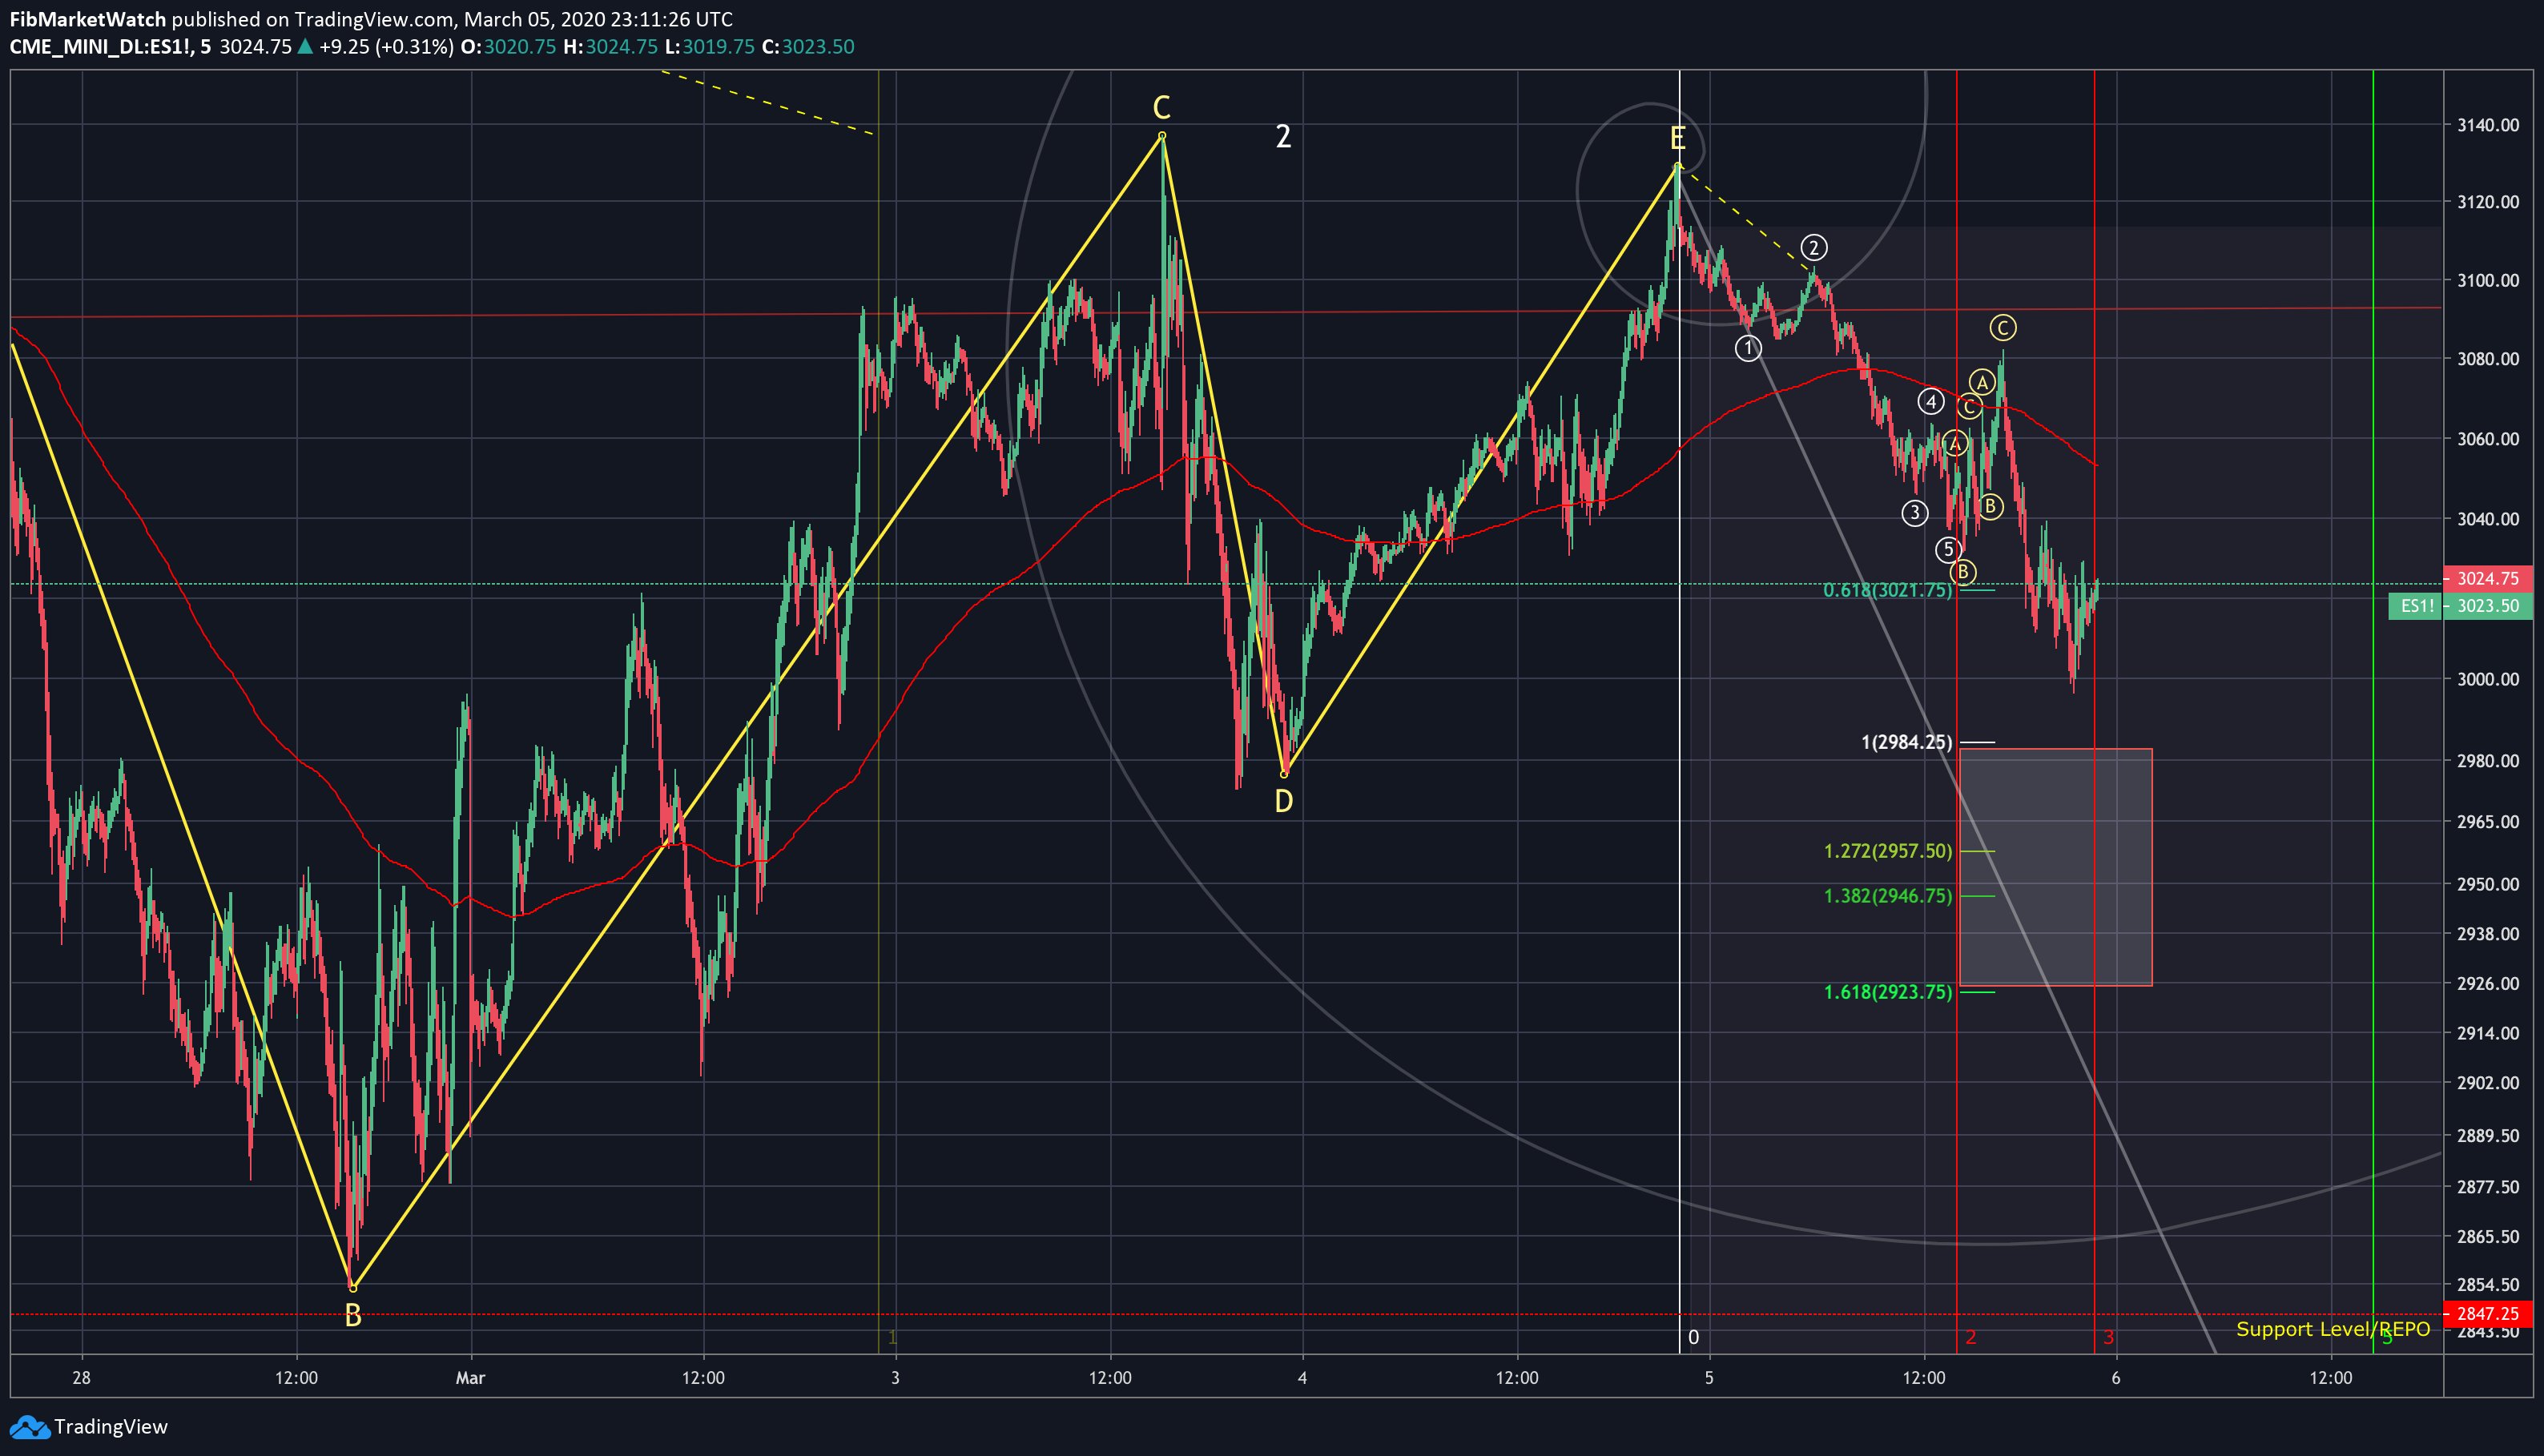Select the 1.382(2946.75) Fibonacci label
This screenshot has width=2544, height=1456.
coord(1887,896)
